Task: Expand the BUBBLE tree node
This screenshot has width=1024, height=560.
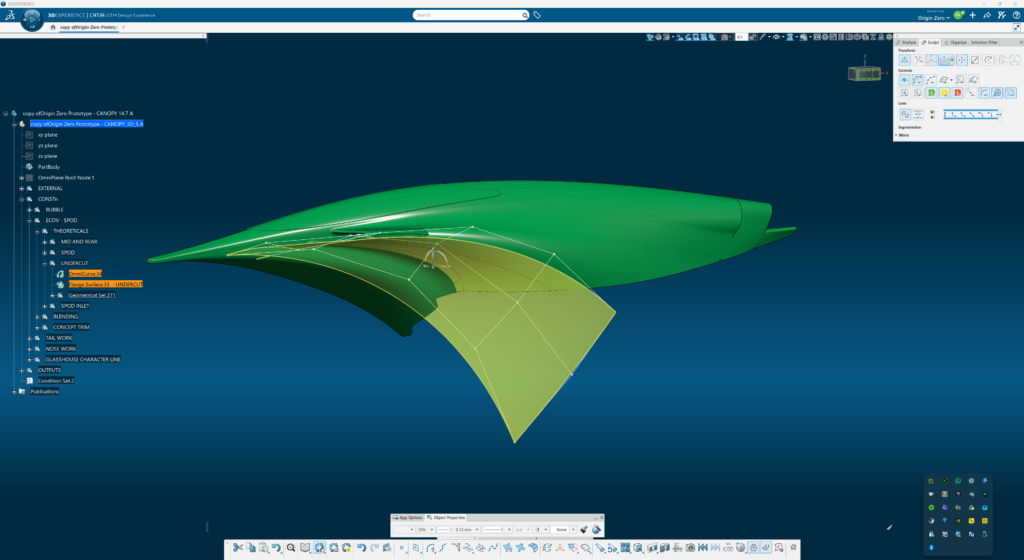Action: click(x=29, y=210)
